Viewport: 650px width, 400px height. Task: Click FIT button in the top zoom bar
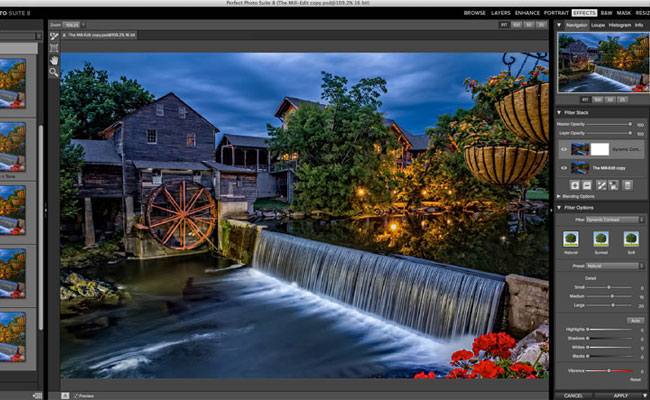pos(504,25)
